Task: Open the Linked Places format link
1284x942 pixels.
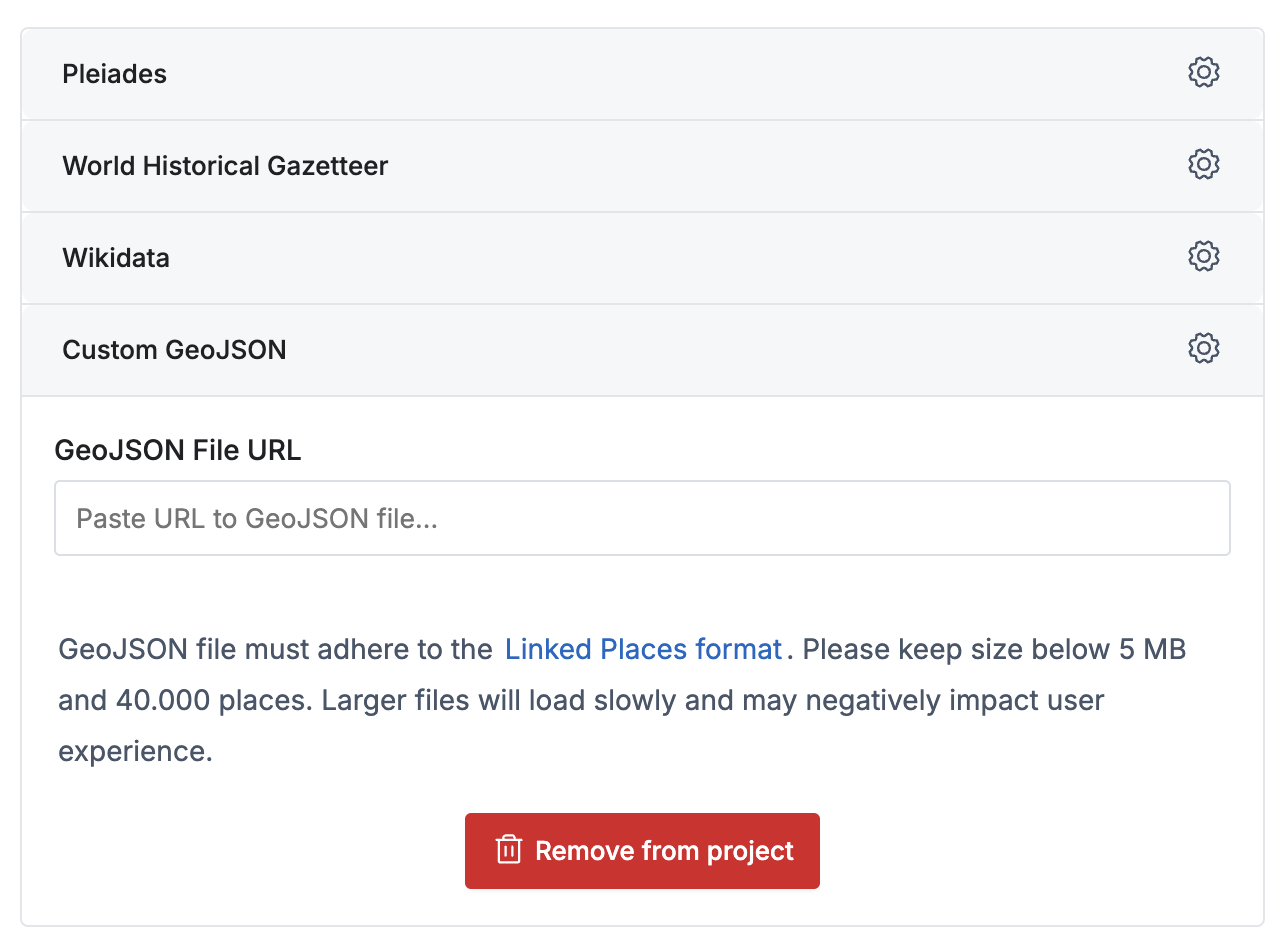Action: 643,650
